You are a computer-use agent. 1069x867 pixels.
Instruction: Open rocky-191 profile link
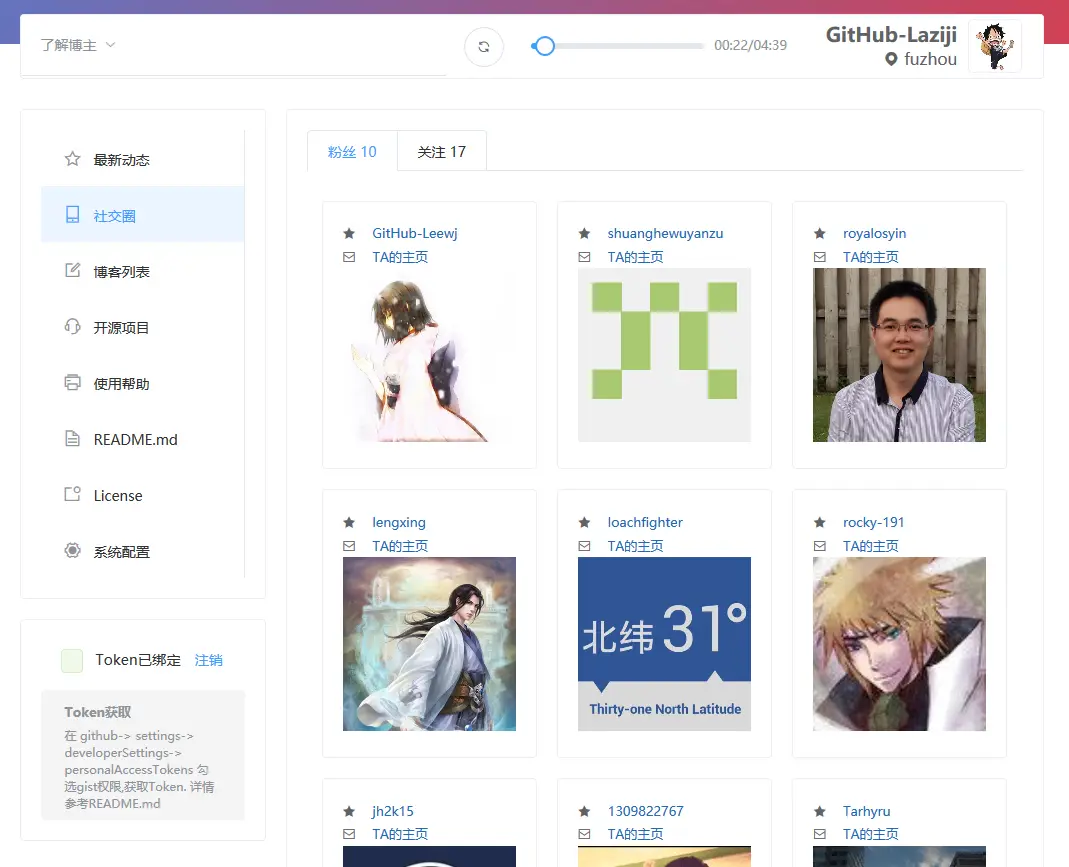click(873, 522)
